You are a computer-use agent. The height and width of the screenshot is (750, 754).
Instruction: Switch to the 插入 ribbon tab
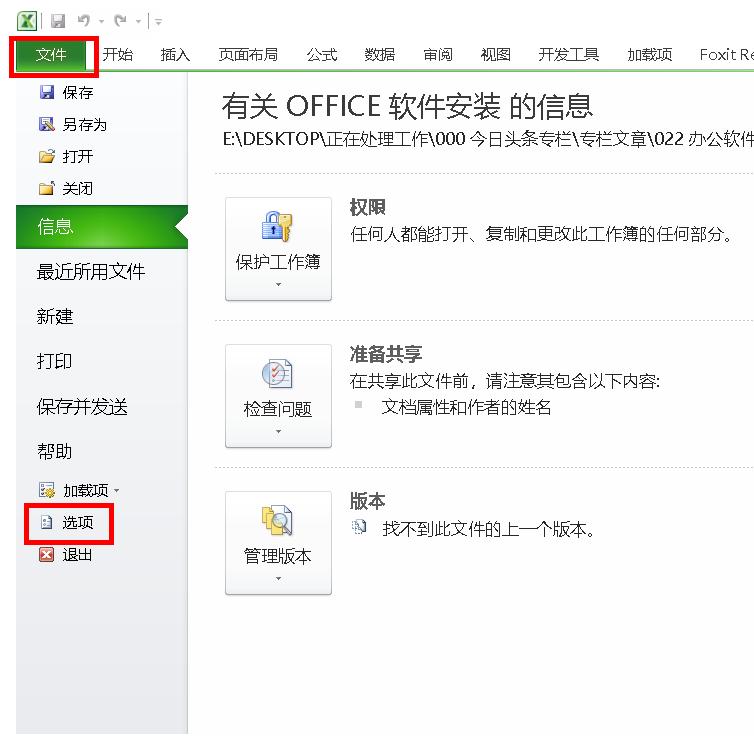(175, 55)
